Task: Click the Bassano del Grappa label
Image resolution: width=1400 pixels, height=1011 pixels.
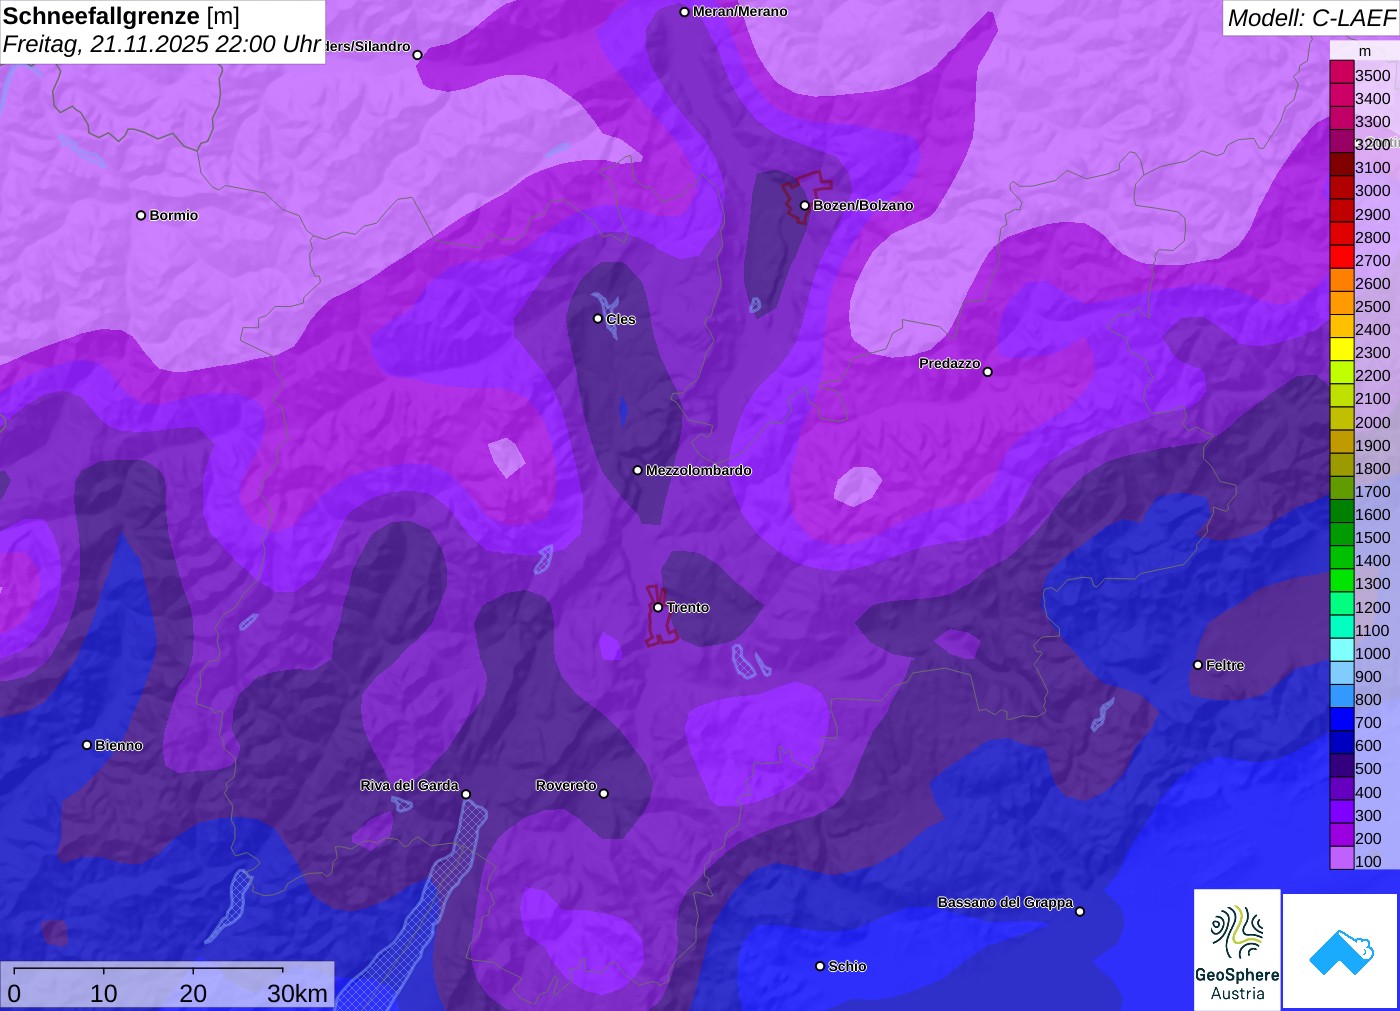Action: click(1005, 902)
